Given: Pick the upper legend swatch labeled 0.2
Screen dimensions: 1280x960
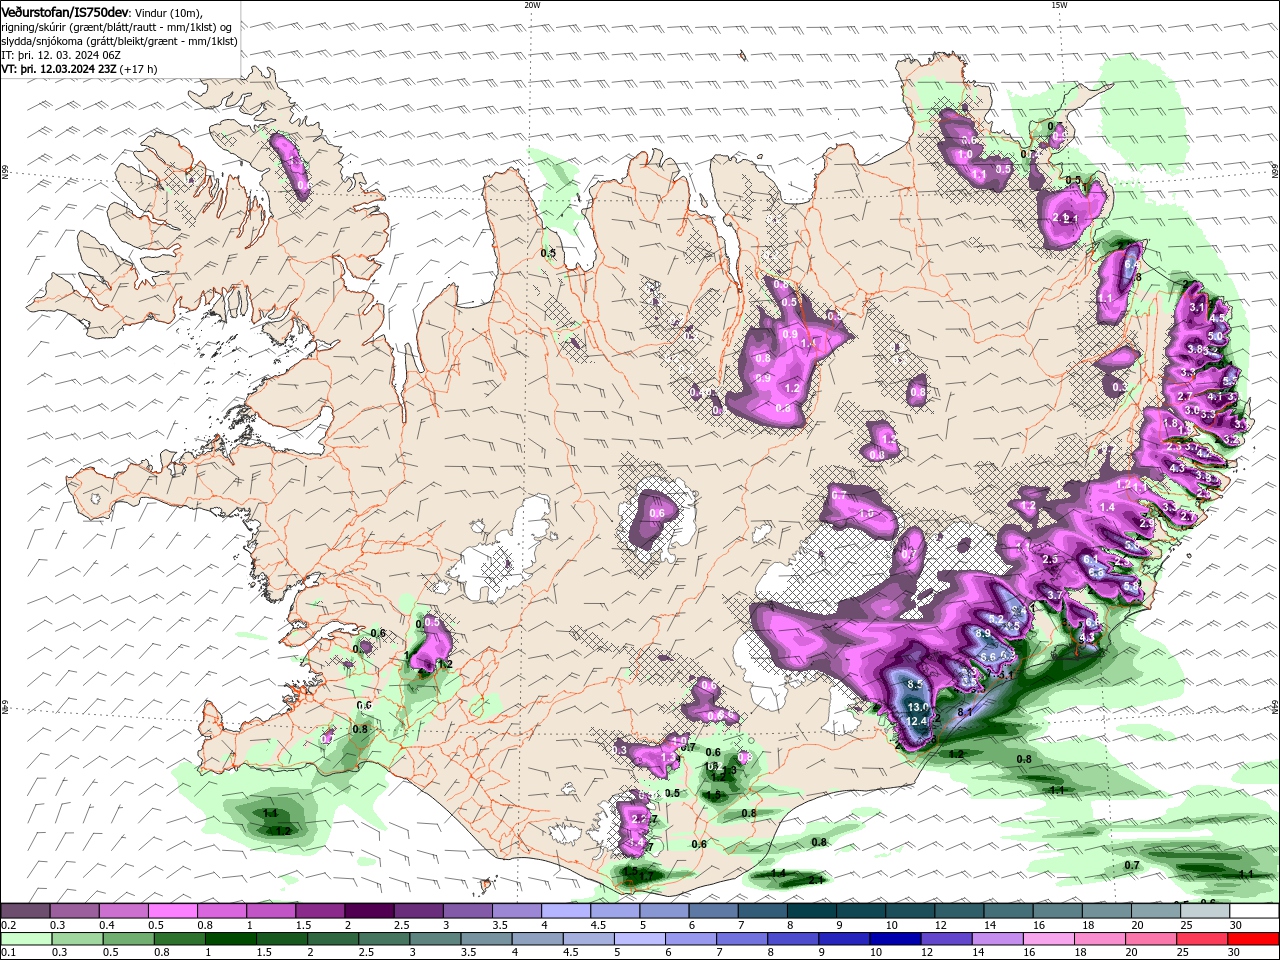Looking at the screenshot, I should (x=25, y=910).
